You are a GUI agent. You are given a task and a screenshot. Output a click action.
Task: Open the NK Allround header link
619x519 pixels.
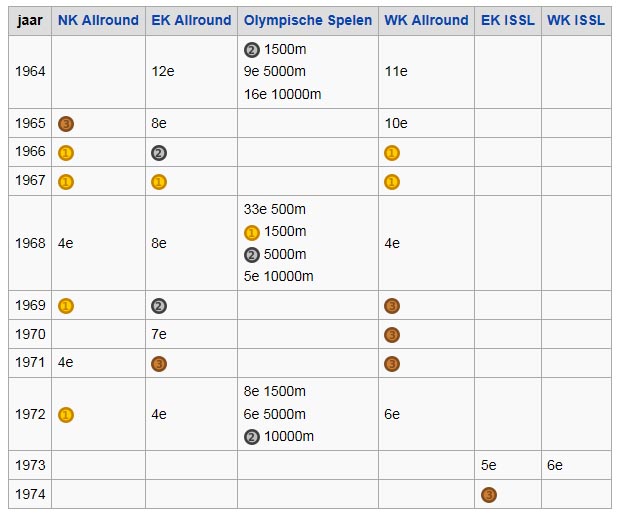[x=98, y=20]
